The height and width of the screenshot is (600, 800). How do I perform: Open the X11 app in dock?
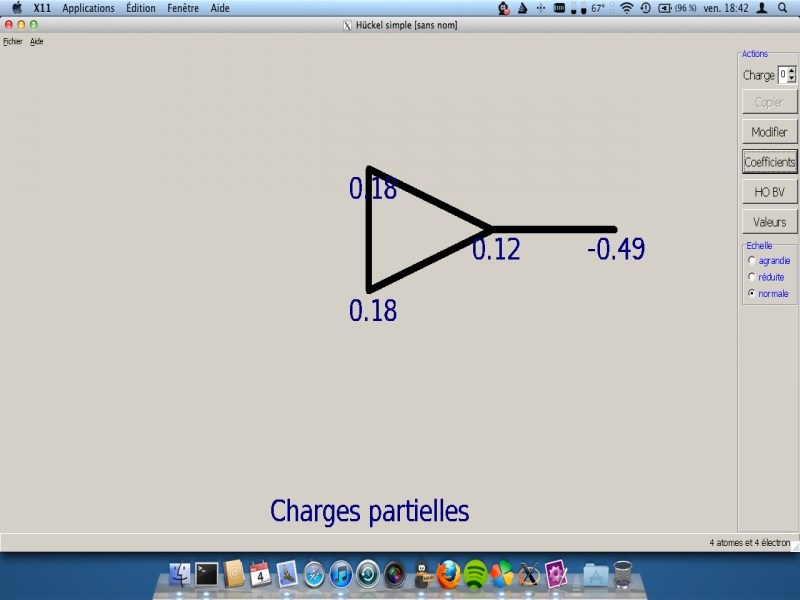point(529,574)
